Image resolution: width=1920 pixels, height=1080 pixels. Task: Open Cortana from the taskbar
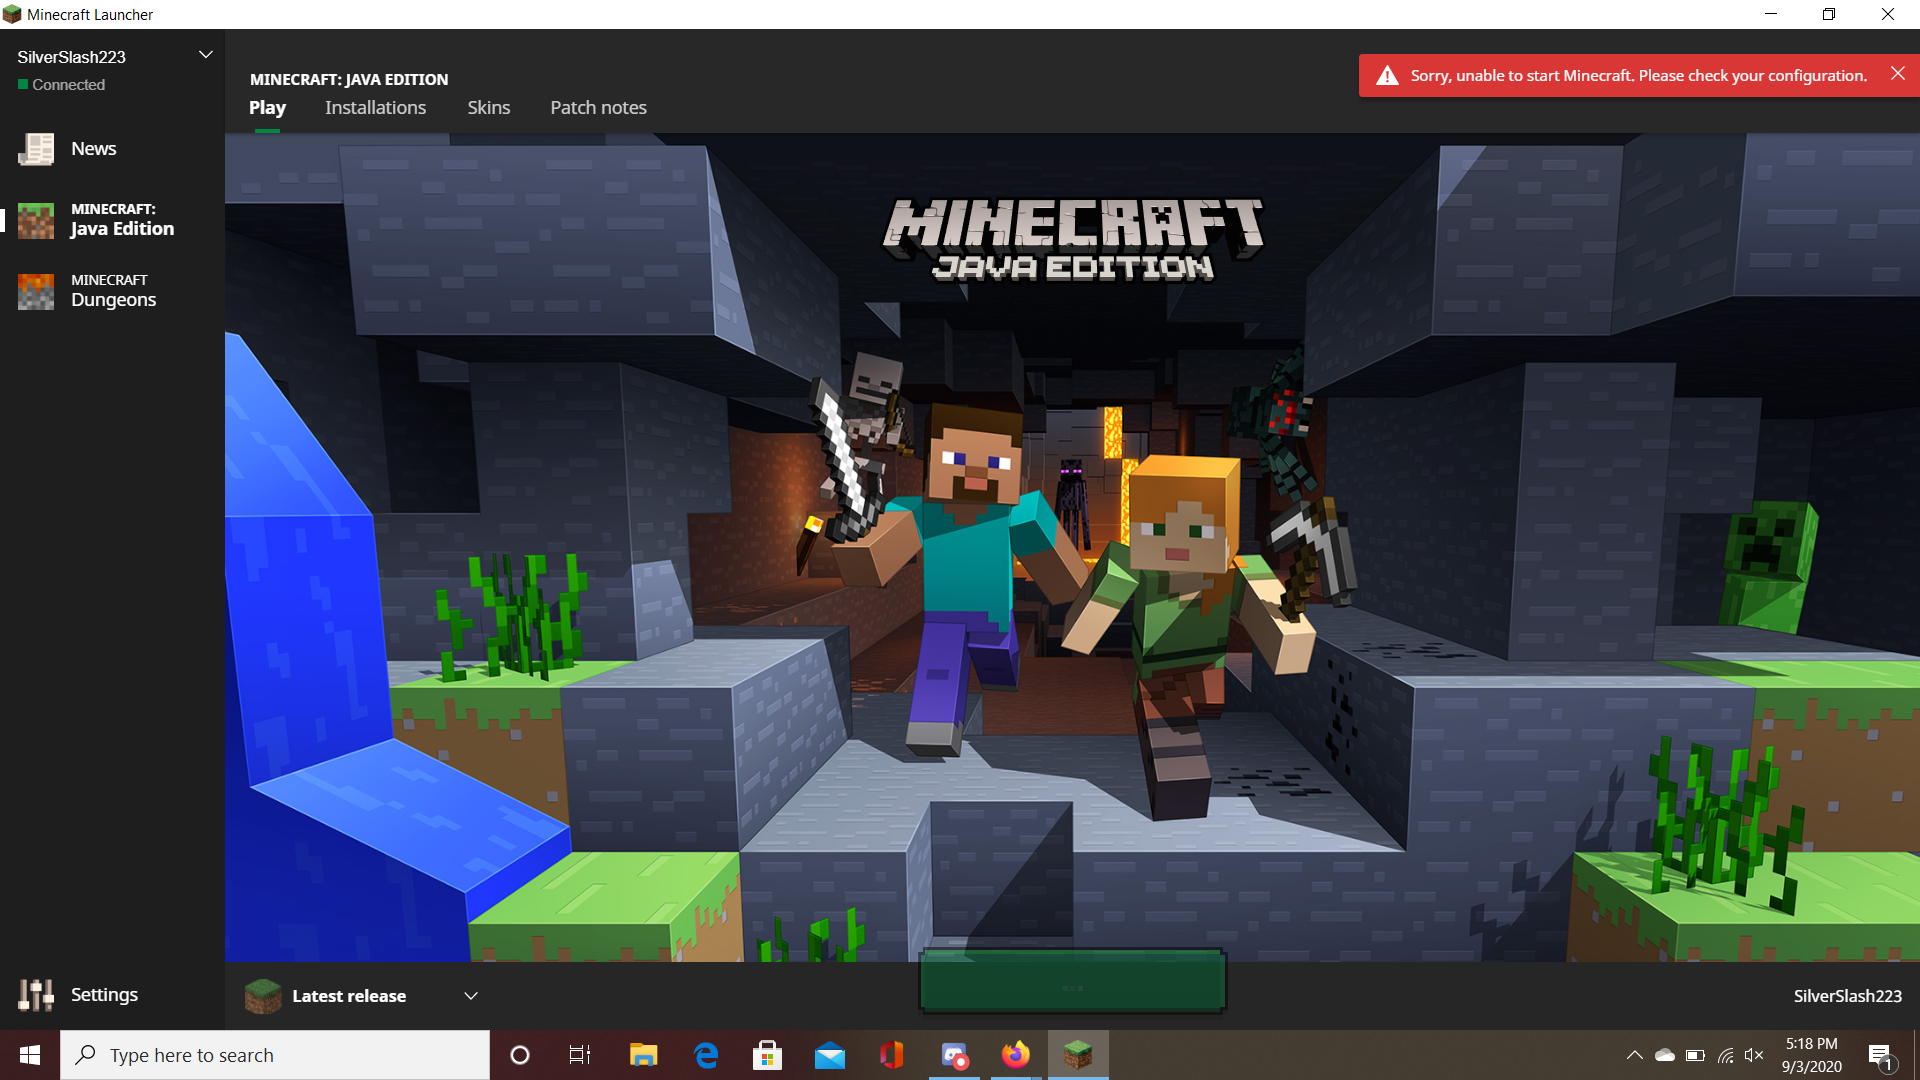pyautogui.click(x=519, y=1055)
